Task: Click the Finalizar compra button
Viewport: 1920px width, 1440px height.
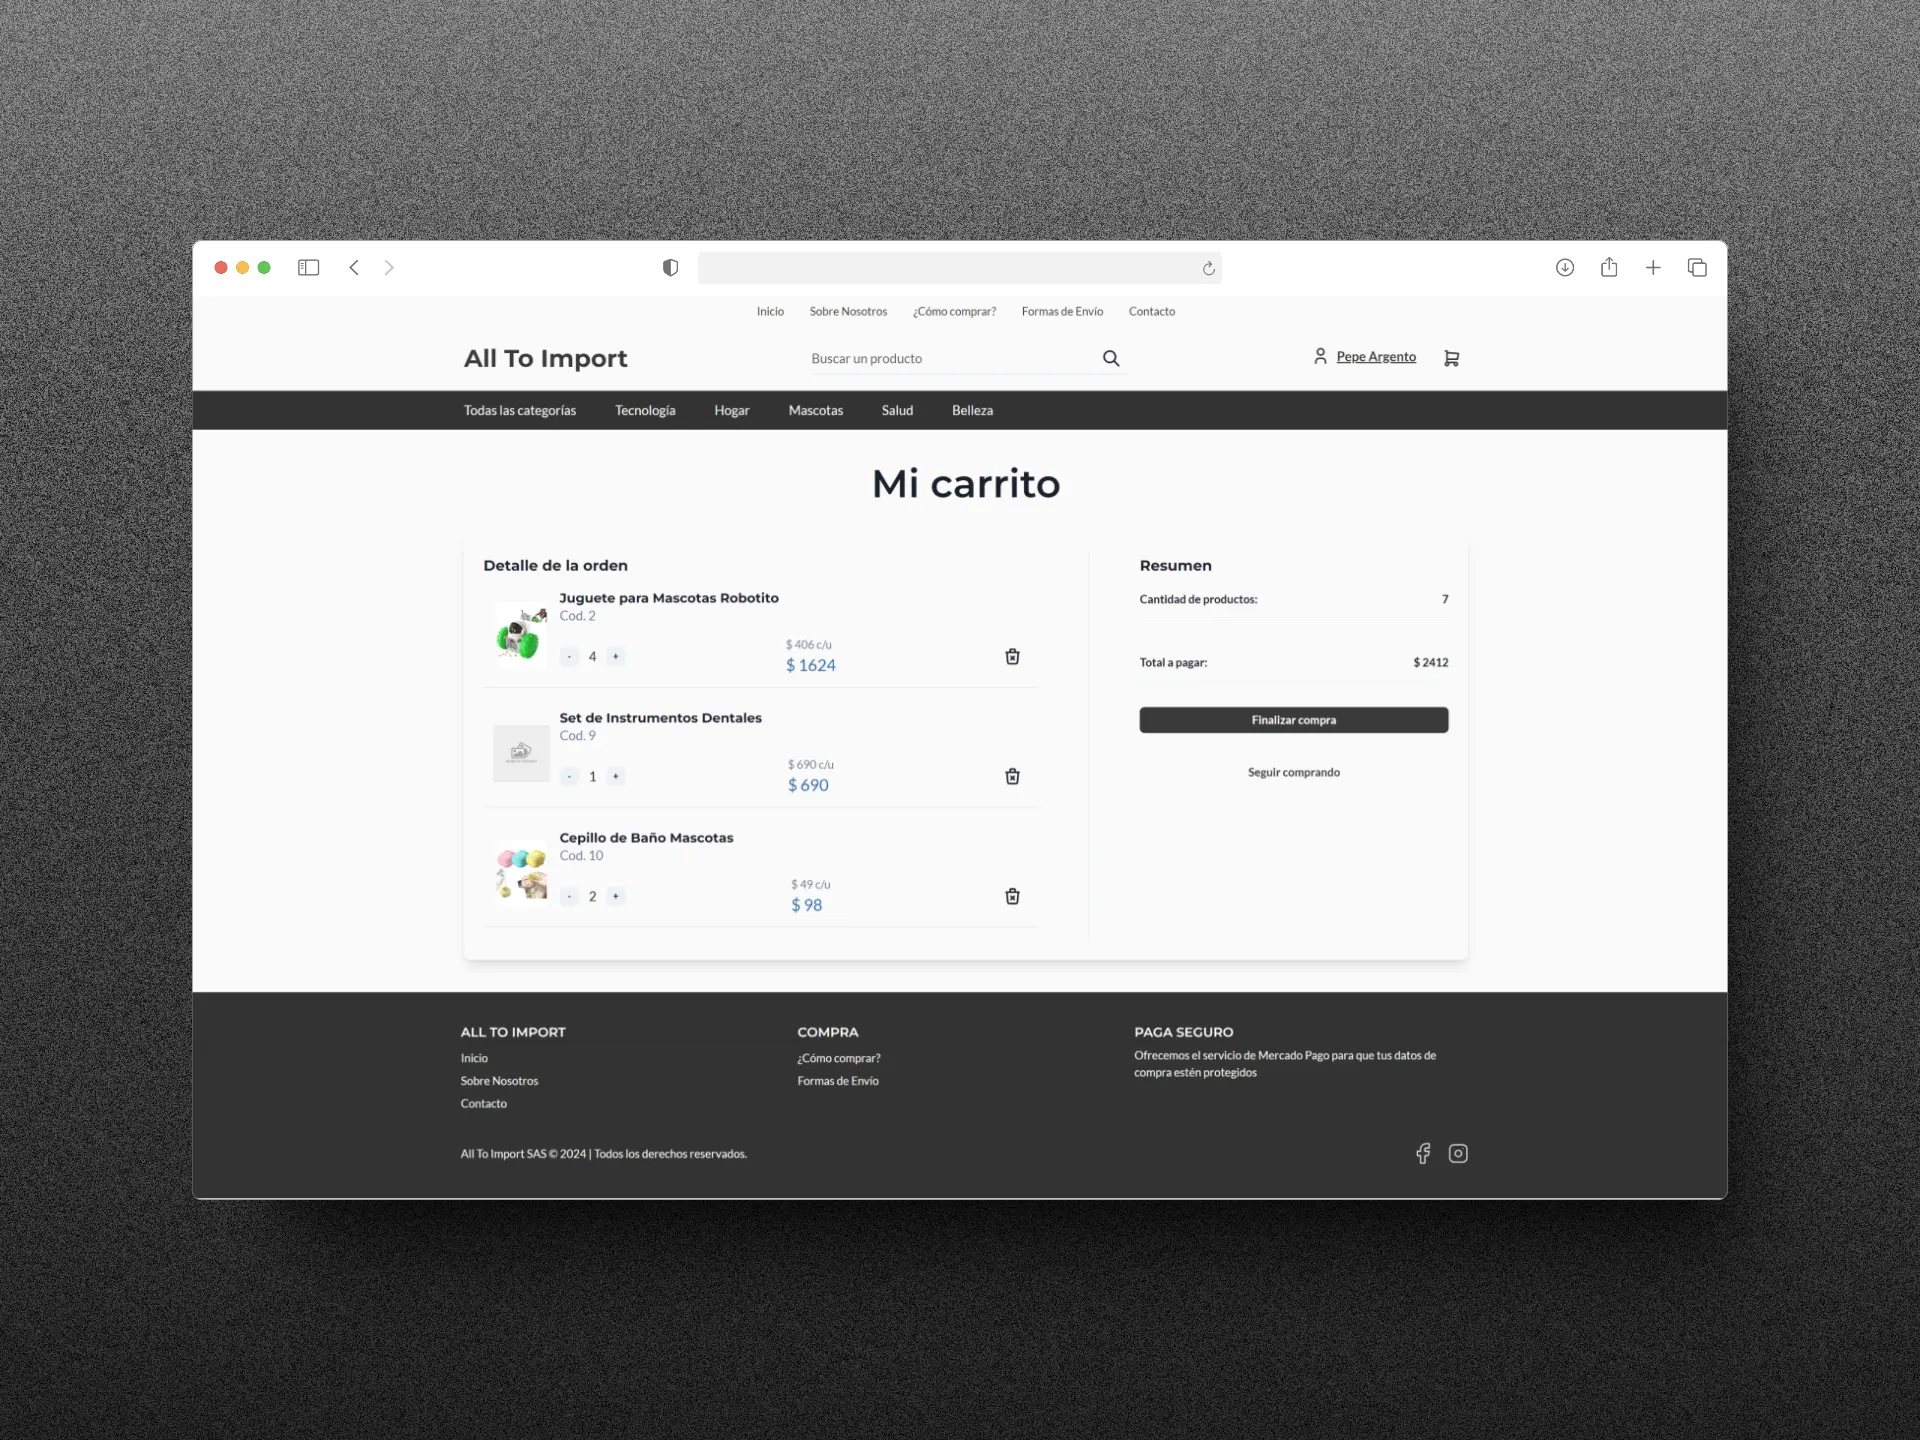Action: tap(1294, 720)
